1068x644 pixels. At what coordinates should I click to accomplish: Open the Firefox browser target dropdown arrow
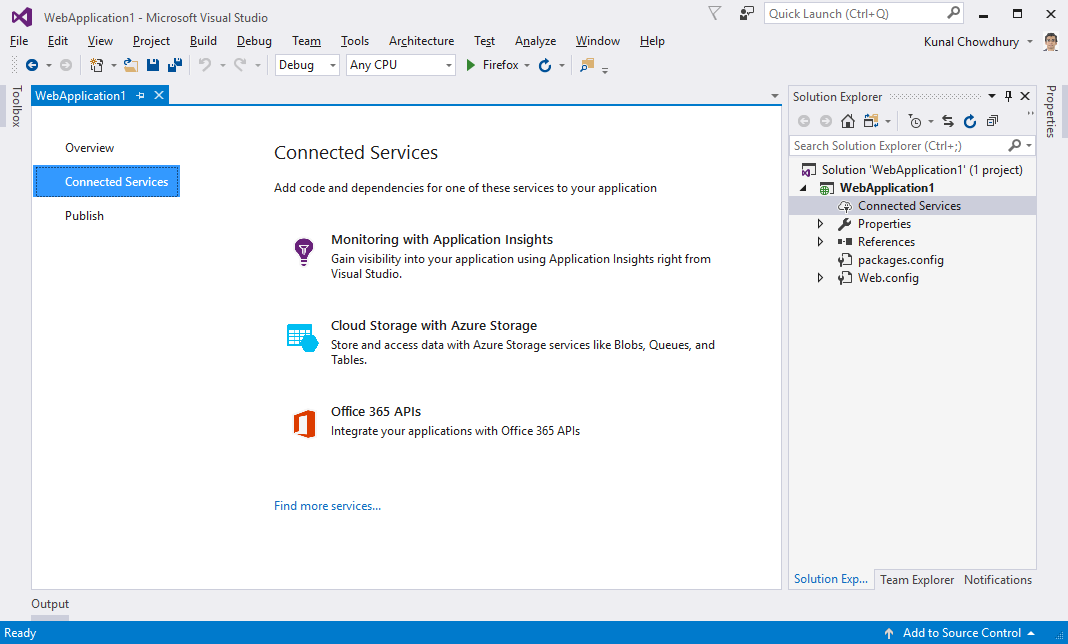pos(527,65)
